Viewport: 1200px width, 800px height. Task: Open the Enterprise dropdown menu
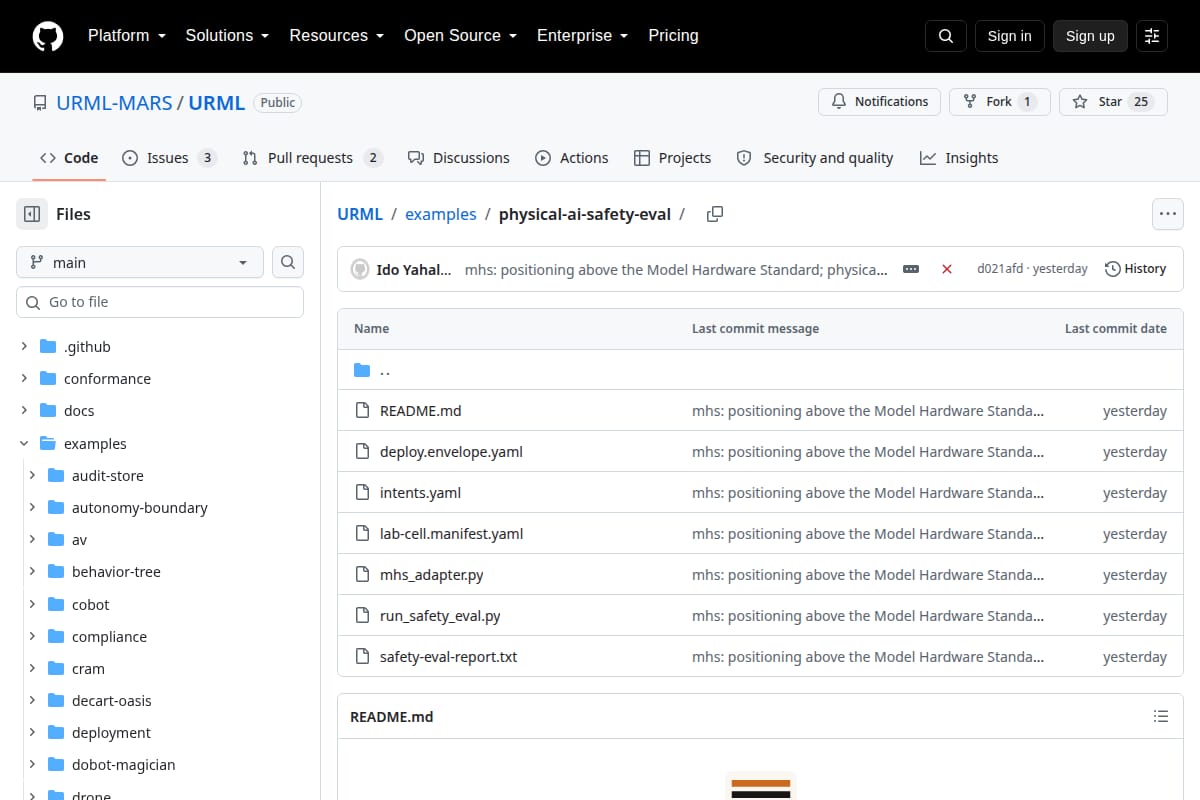click(582, 36)
